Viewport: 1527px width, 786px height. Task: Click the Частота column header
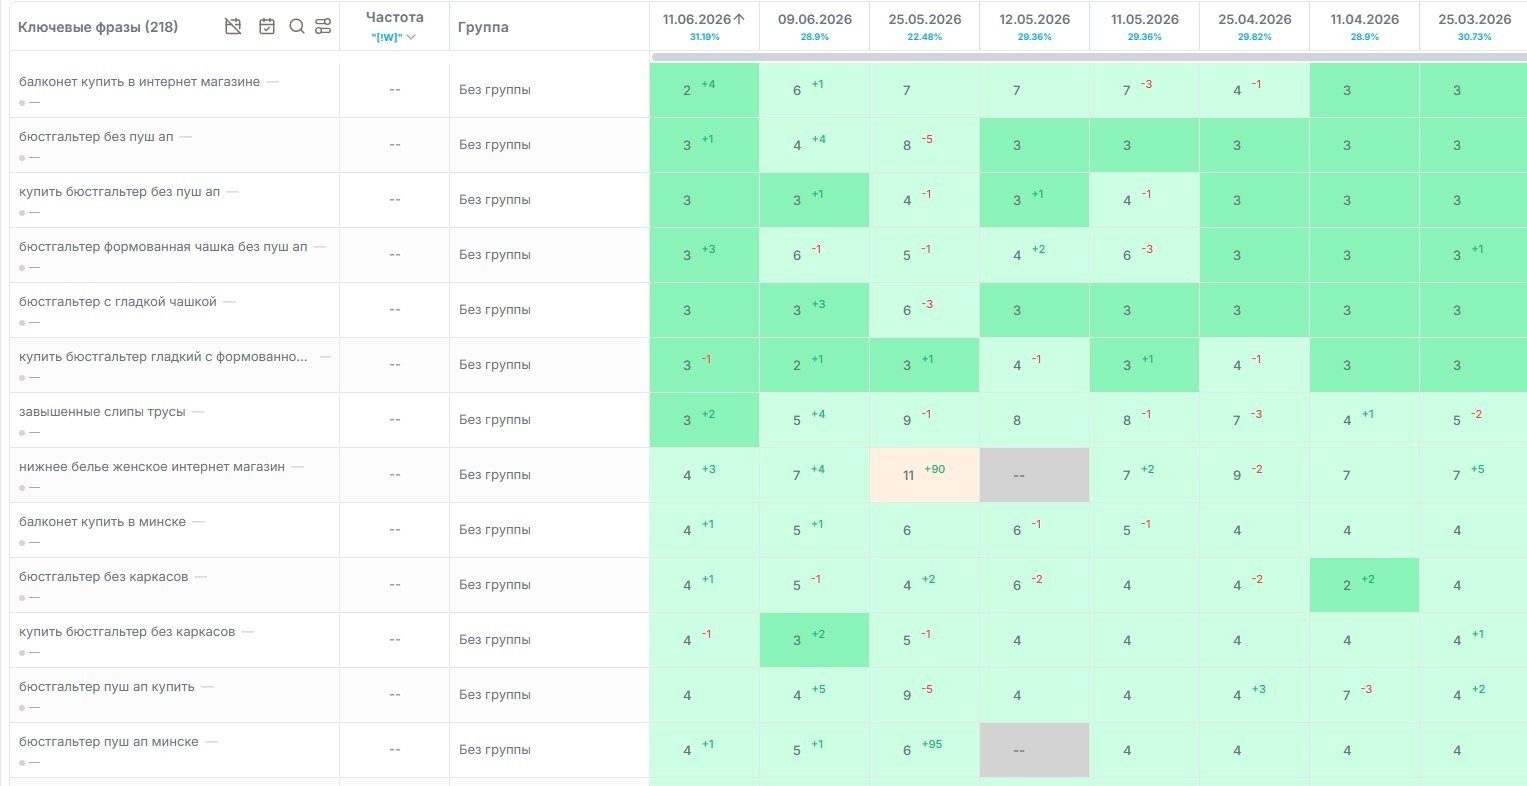pyautogui.click(x=394, y=17)
